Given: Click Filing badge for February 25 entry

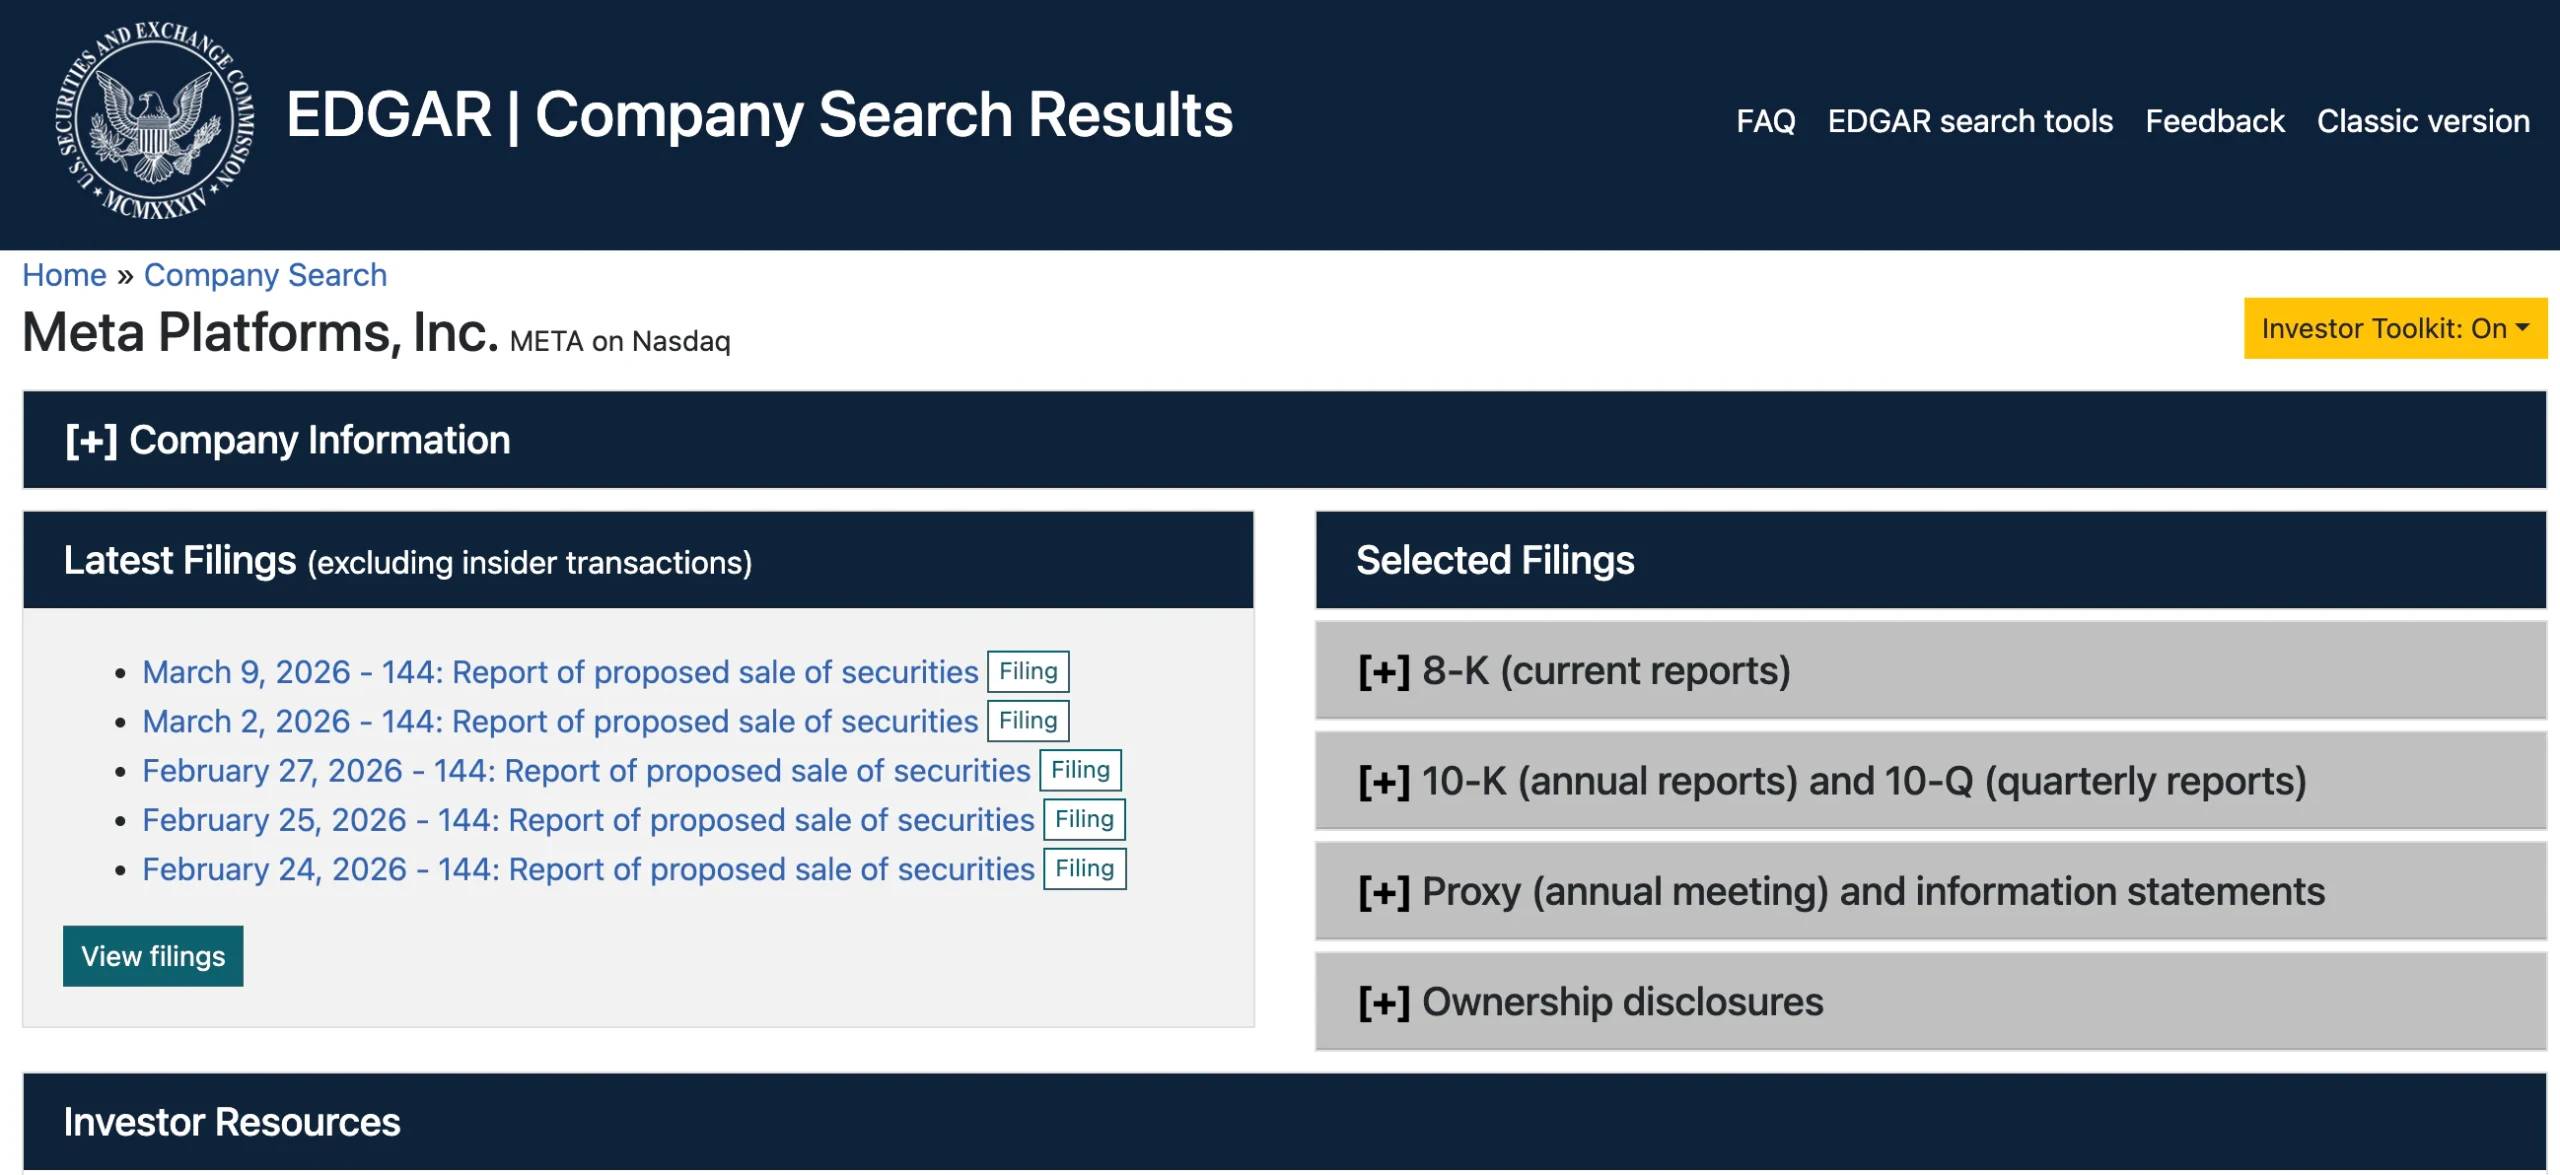Looking at the screenshot, I should [x=1084, y=819].
